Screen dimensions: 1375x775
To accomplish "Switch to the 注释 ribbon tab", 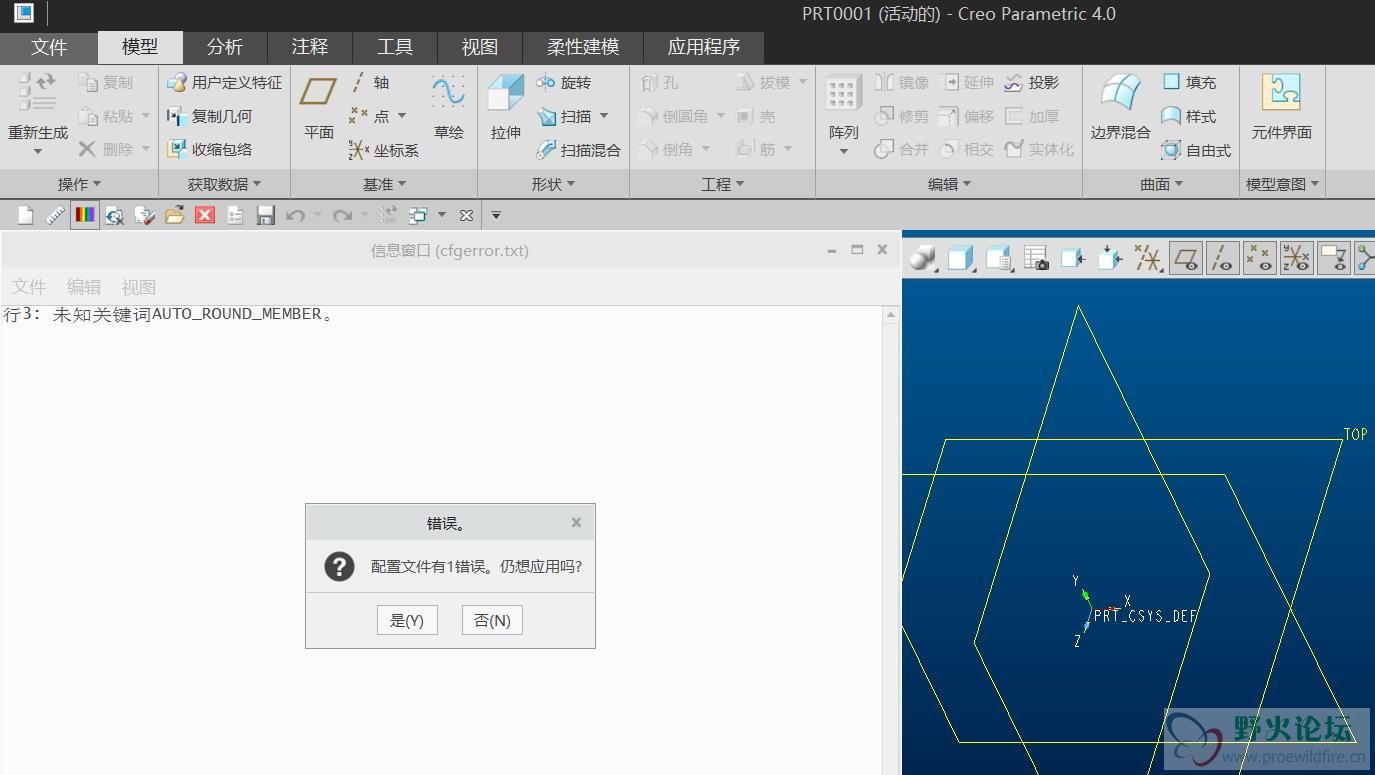I will click(x=310, y=47).
